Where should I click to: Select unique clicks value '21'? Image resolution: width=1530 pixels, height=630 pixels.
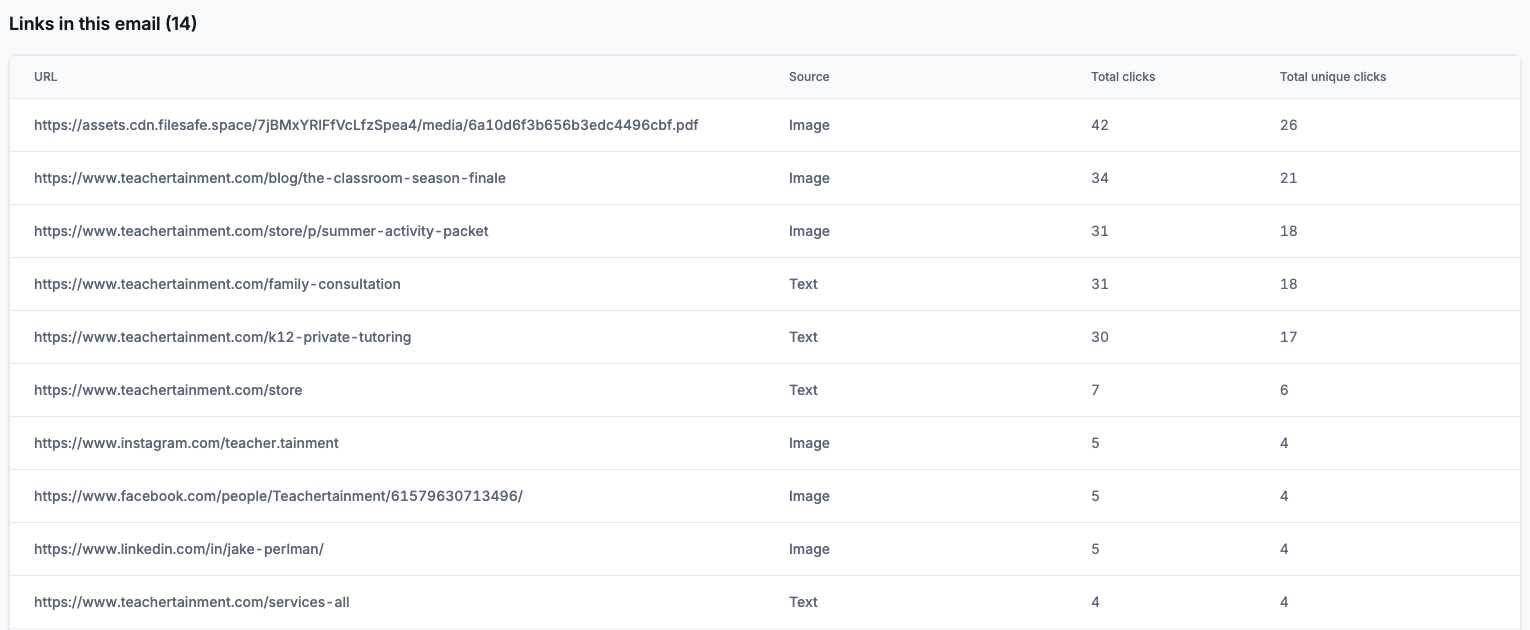1289,178
